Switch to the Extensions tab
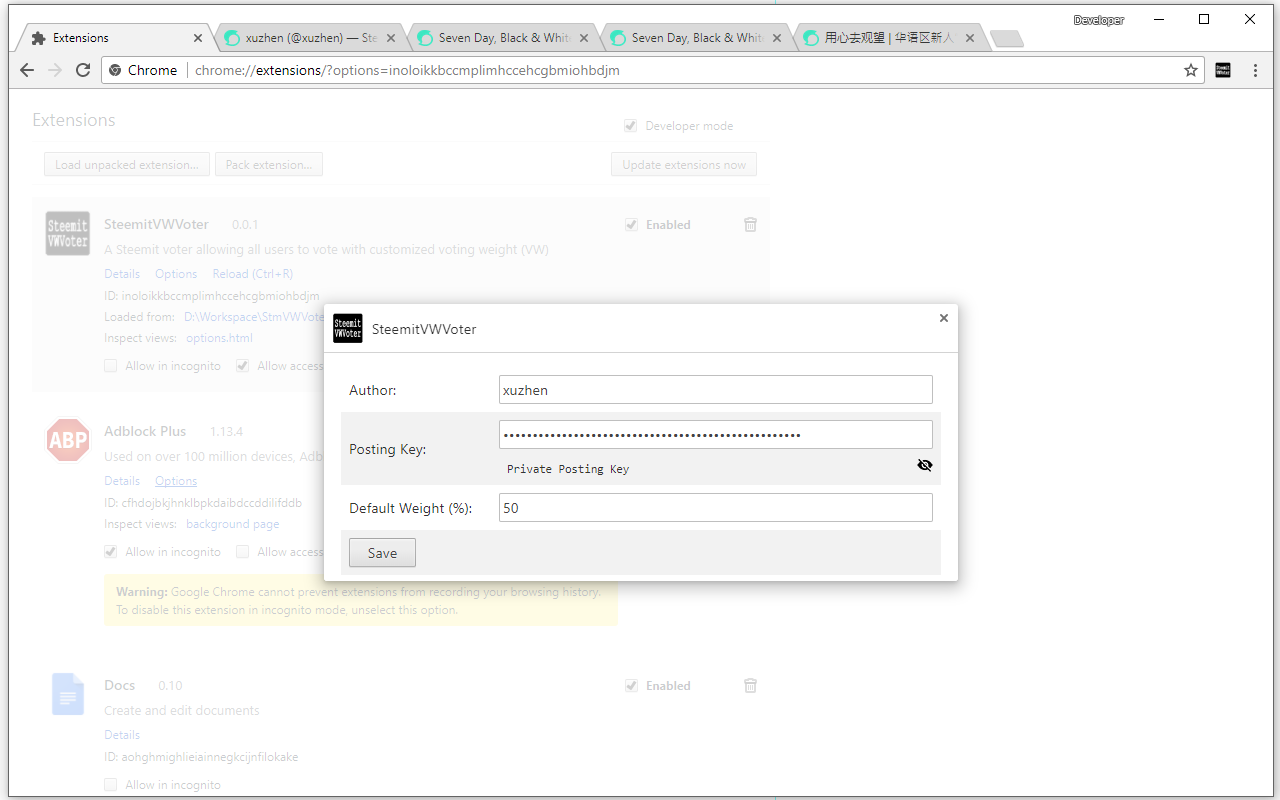This screenshot has height=800, width=1280. pyautogui.click(x=114, y=38)
